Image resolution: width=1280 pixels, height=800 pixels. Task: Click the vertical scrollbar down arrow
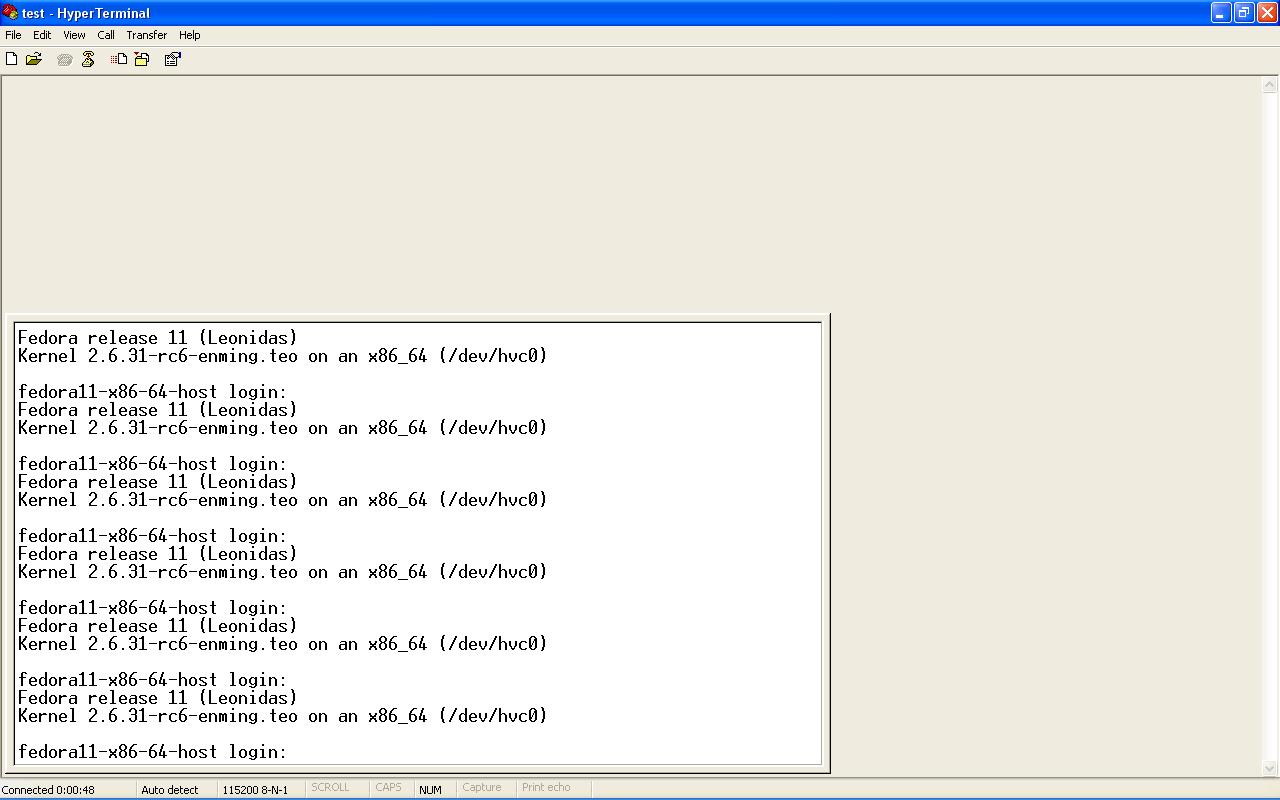[1271, 768]
